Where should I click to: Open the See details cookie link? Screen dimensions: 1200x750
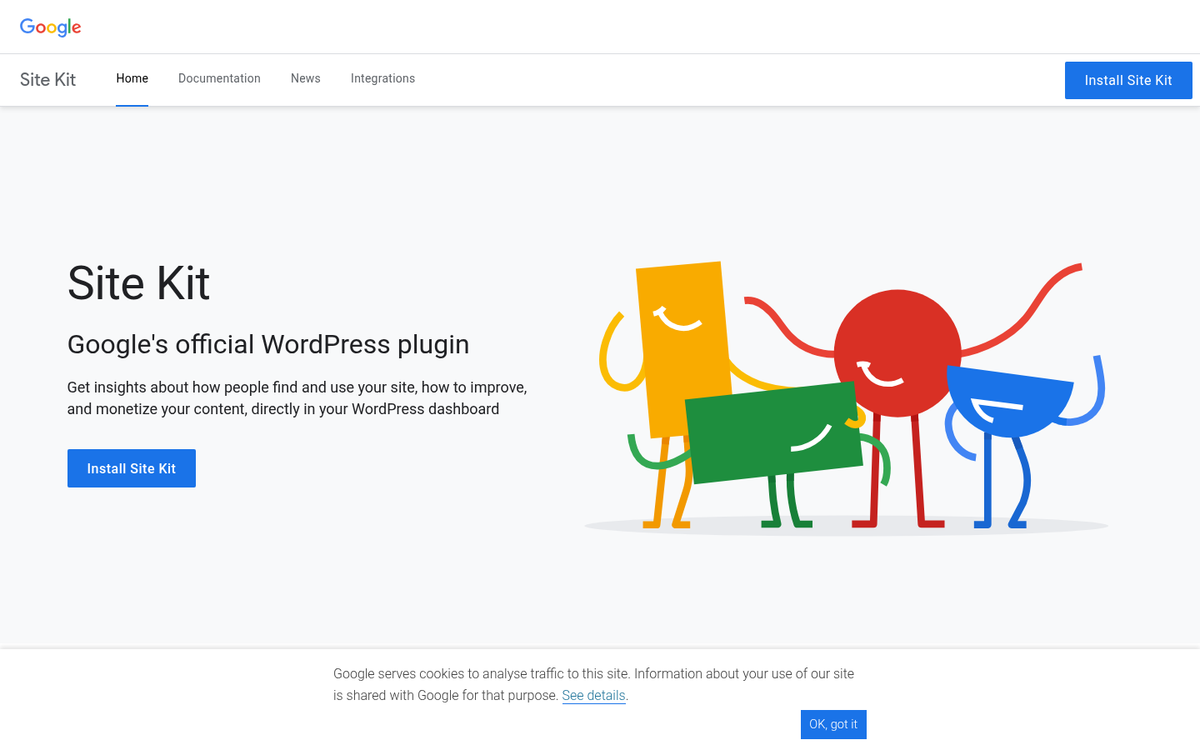tap(593, 695)
